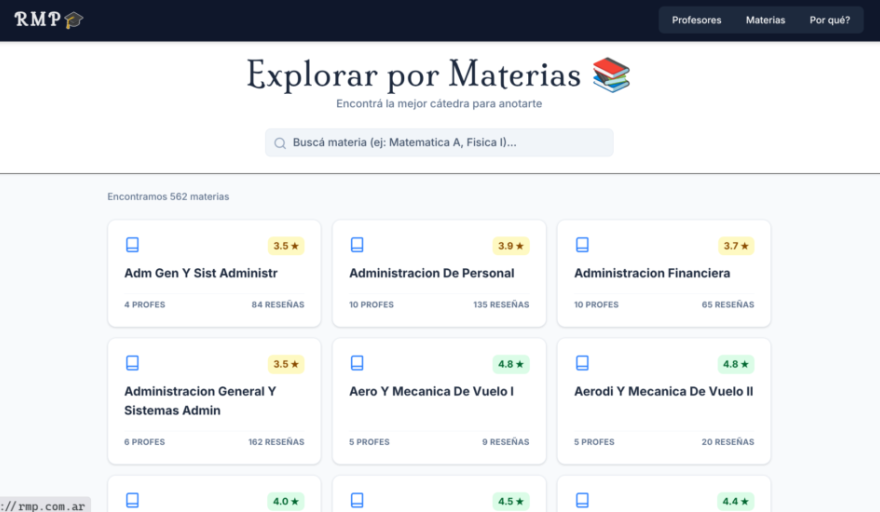Open the Profesores menu item
The width and height of the screenshot is (880, 512).
696,20
